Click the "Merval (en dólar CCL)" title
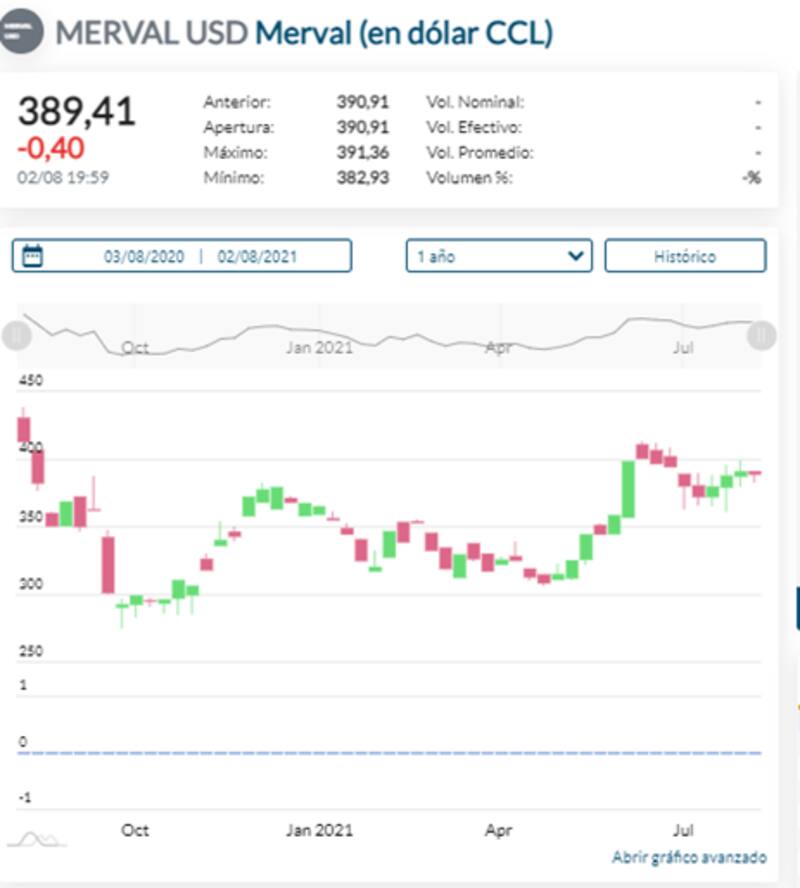800x888 pixels. [404, 33]
